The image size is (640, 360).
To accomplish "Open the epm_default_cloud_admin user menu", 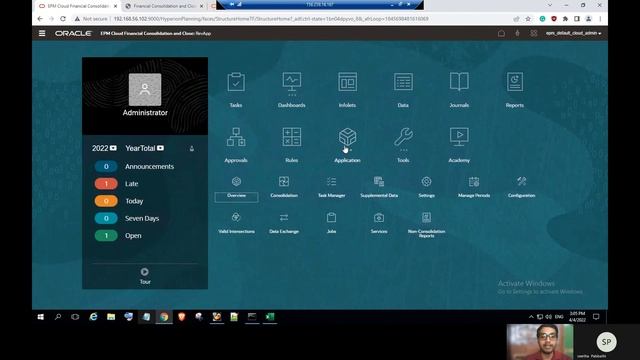I will [x=573, y=33].
